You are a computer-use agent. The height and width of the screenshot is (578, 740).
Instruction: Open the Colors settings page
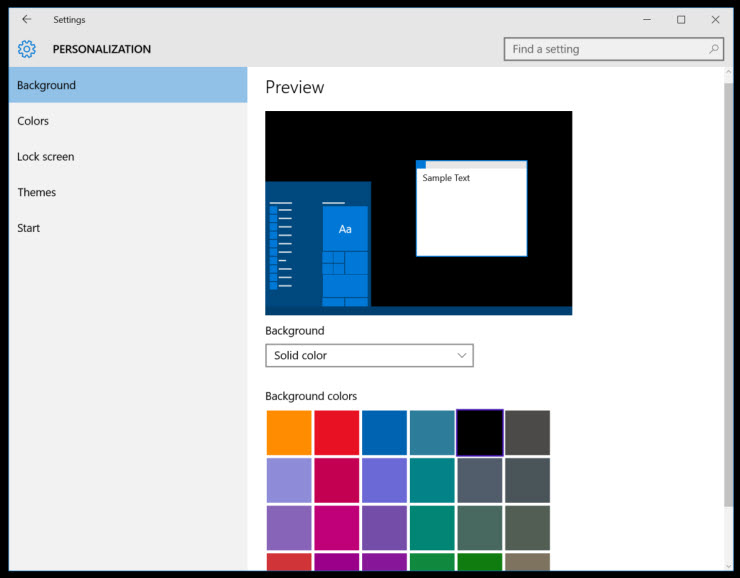click(33, 121)
